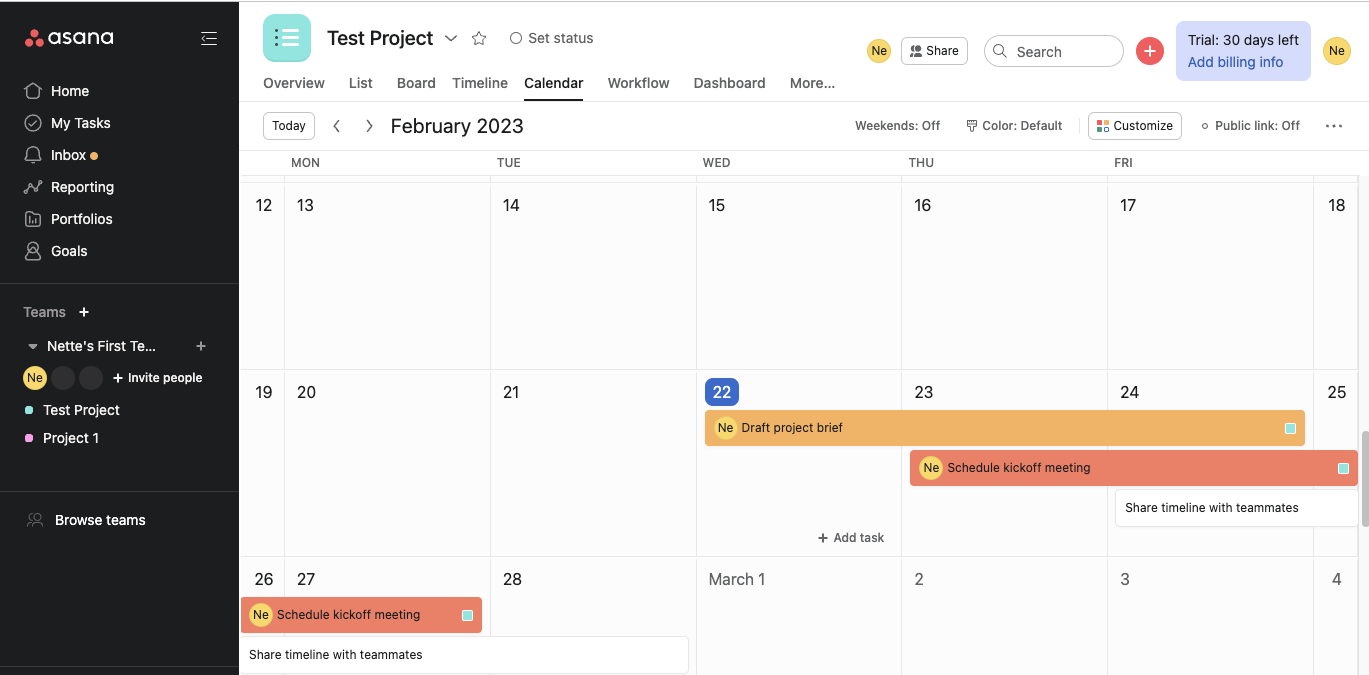Switch to the Board tab
This screenshot has height=675, width=1369.
coord(416,83)
